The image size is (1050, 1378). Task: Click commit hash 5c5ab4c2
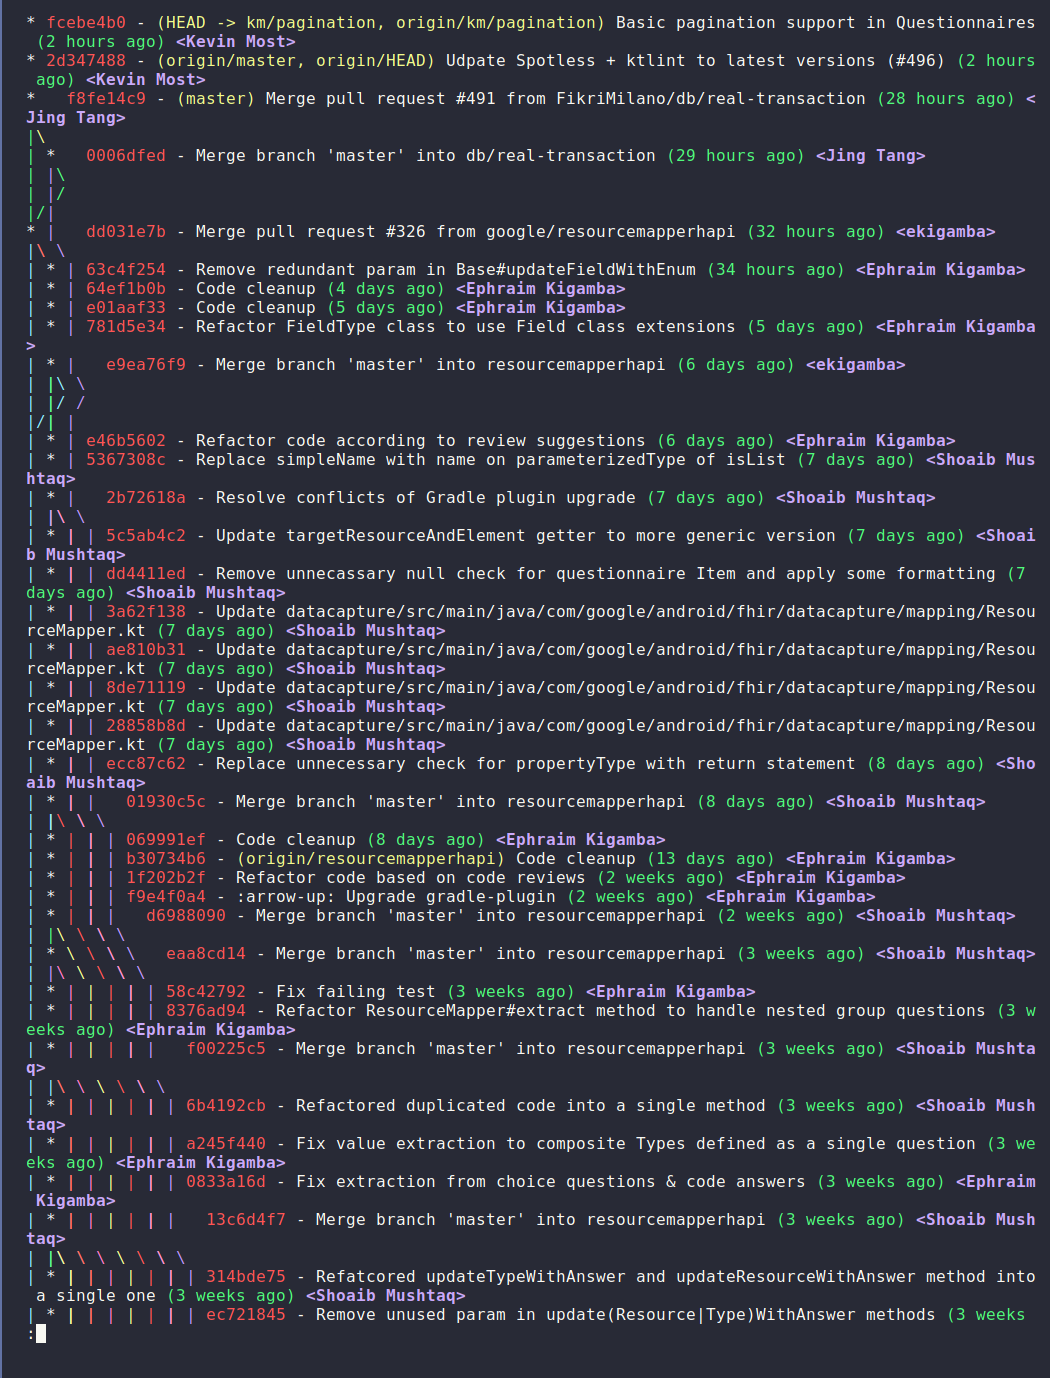[146, 535]
